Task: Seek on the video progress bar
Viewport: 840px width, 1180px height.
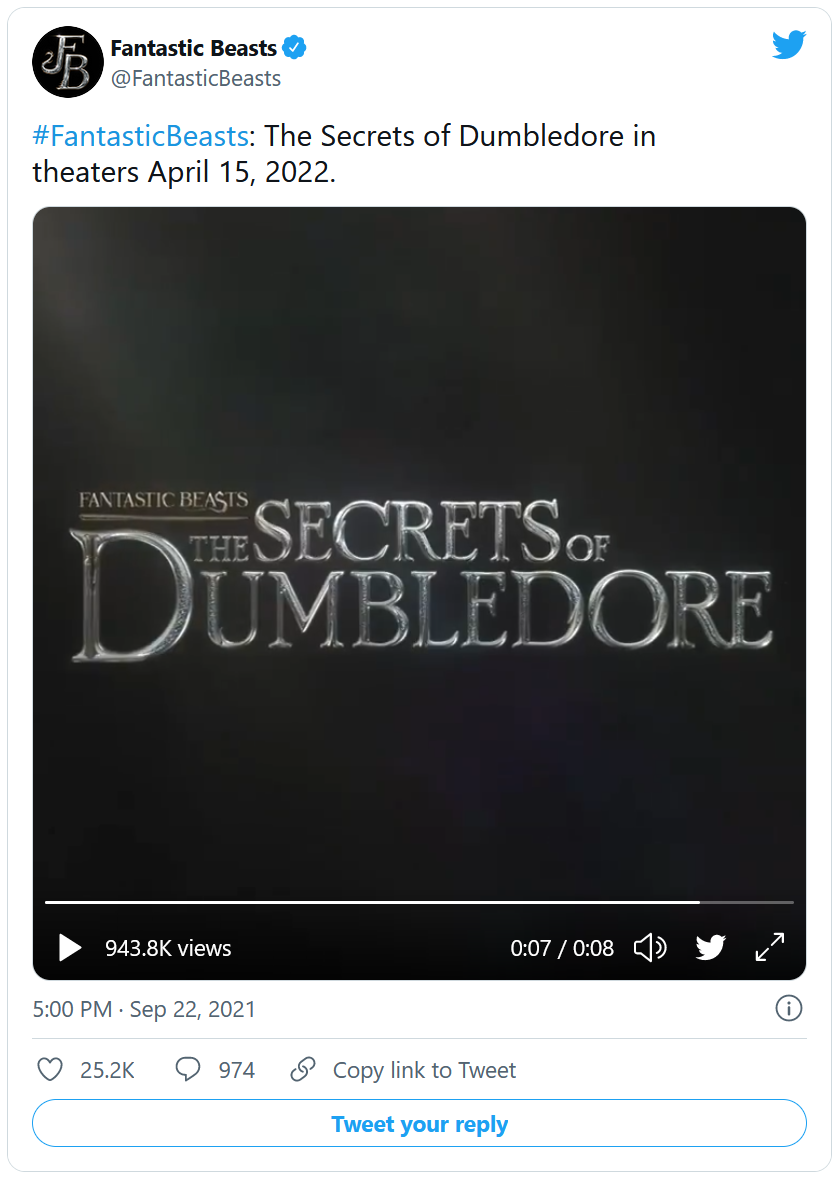Action: coord(419,902)
